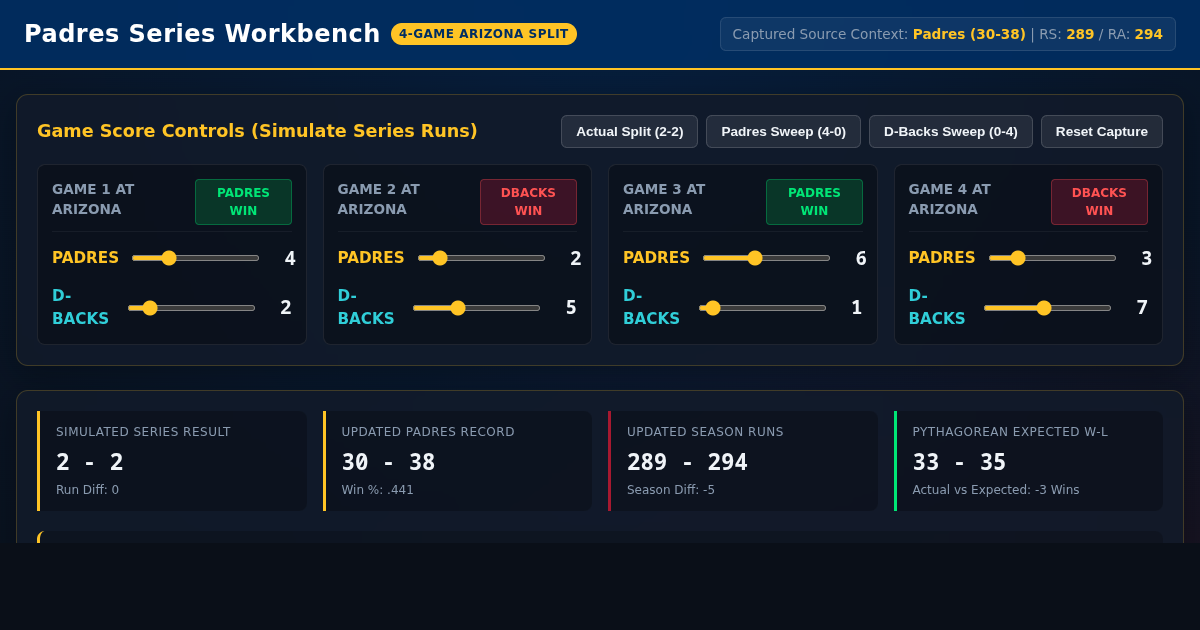Apply the Actual Split (2-2) preset
Image resolution: width=1200 pixels, height=630 pixels.
(629, 131)
